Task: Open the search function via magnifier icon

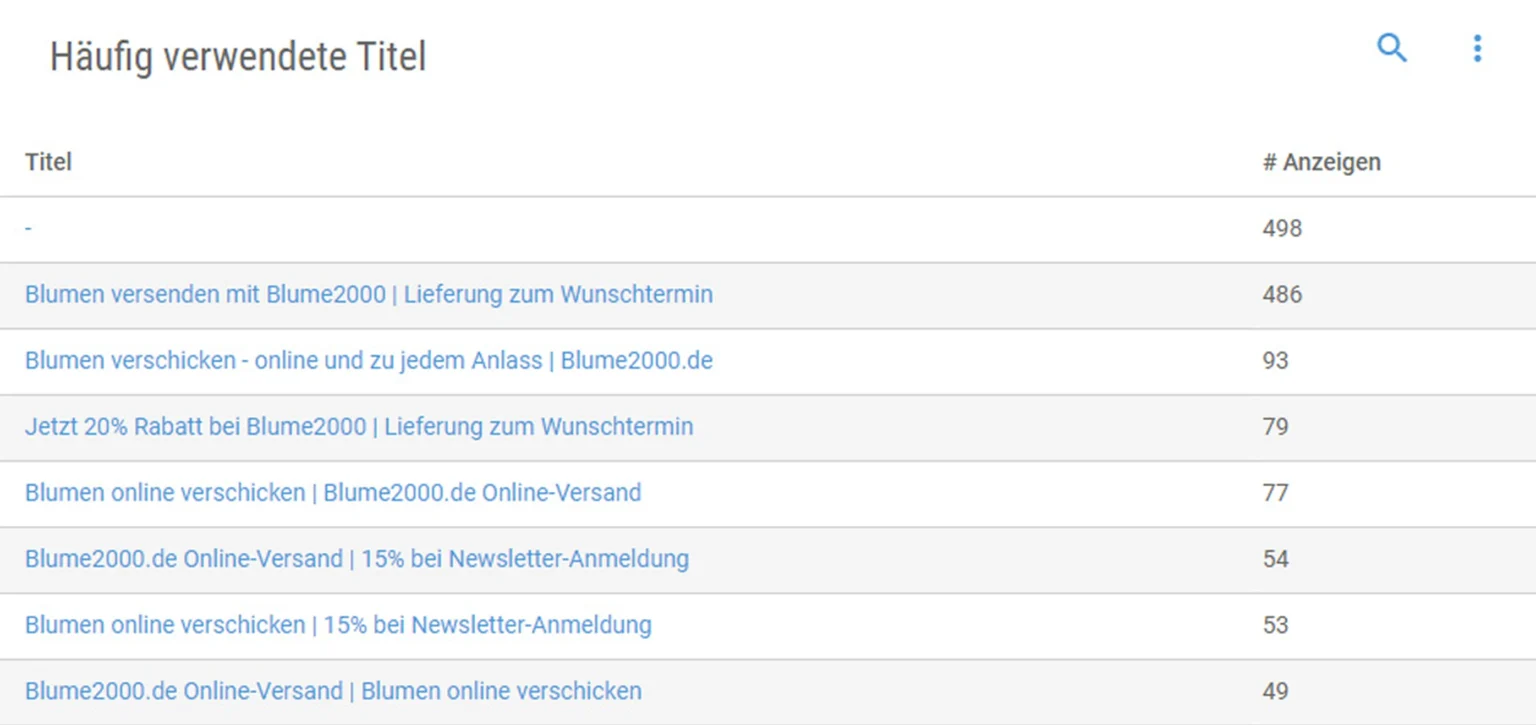Action: 1391,48
